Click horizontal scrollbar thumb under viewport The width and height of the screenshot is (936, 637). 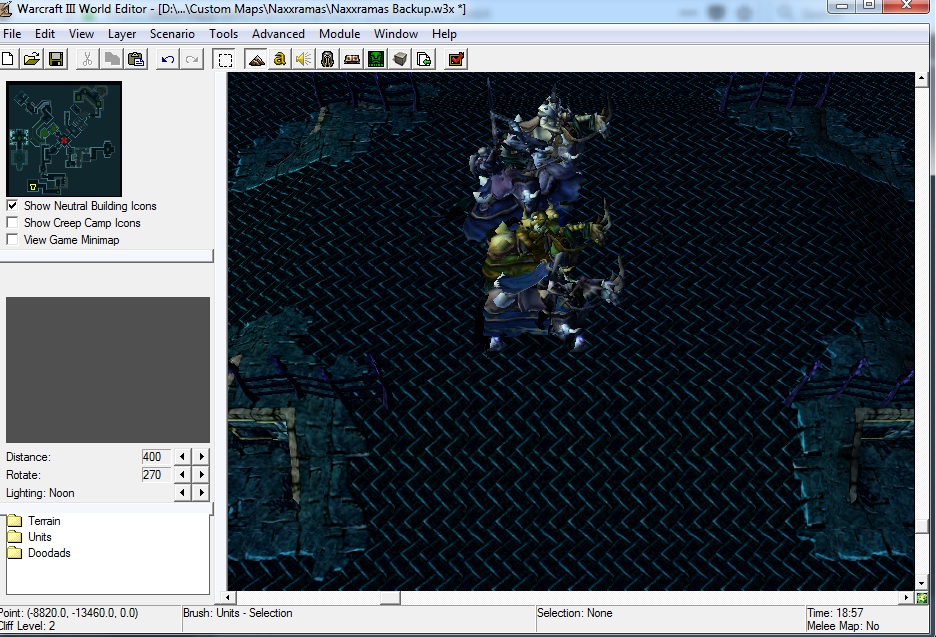click(390, 598)
